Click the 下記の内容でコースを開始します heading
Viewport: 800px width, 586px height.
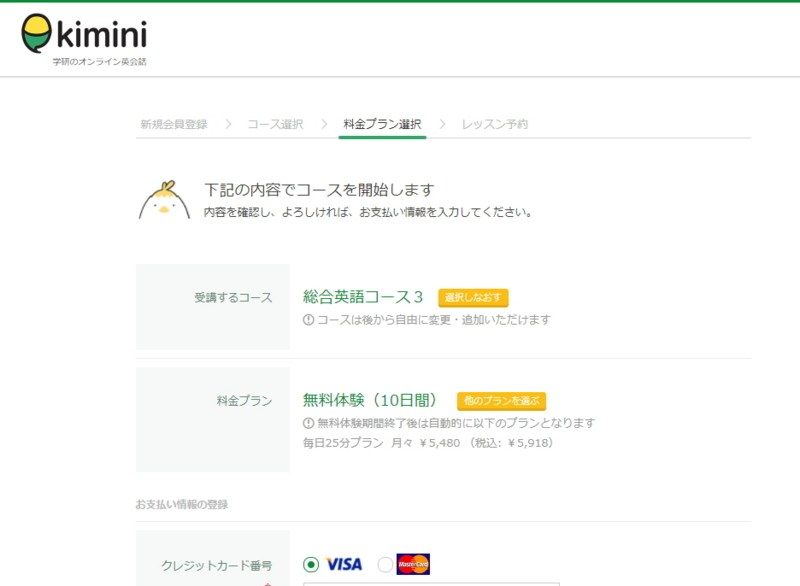(x=319, y=190)
